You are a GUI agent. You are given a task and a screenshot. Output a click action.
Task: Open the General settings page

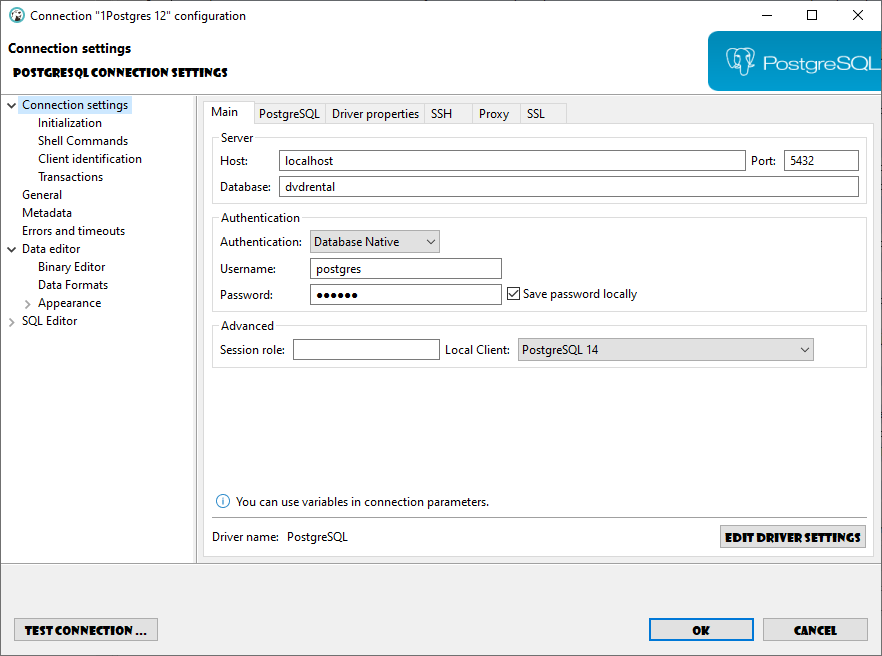tap(42, 195)
